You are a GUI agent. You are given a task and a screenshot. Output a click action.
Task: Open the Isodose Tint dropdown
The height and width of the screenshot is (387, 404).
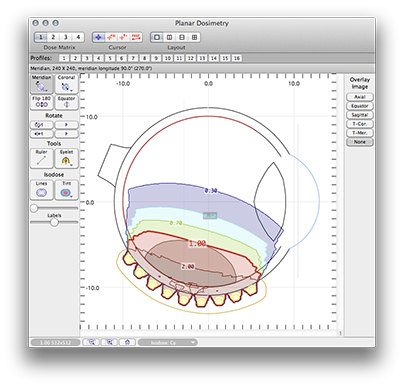coord(66,190)
